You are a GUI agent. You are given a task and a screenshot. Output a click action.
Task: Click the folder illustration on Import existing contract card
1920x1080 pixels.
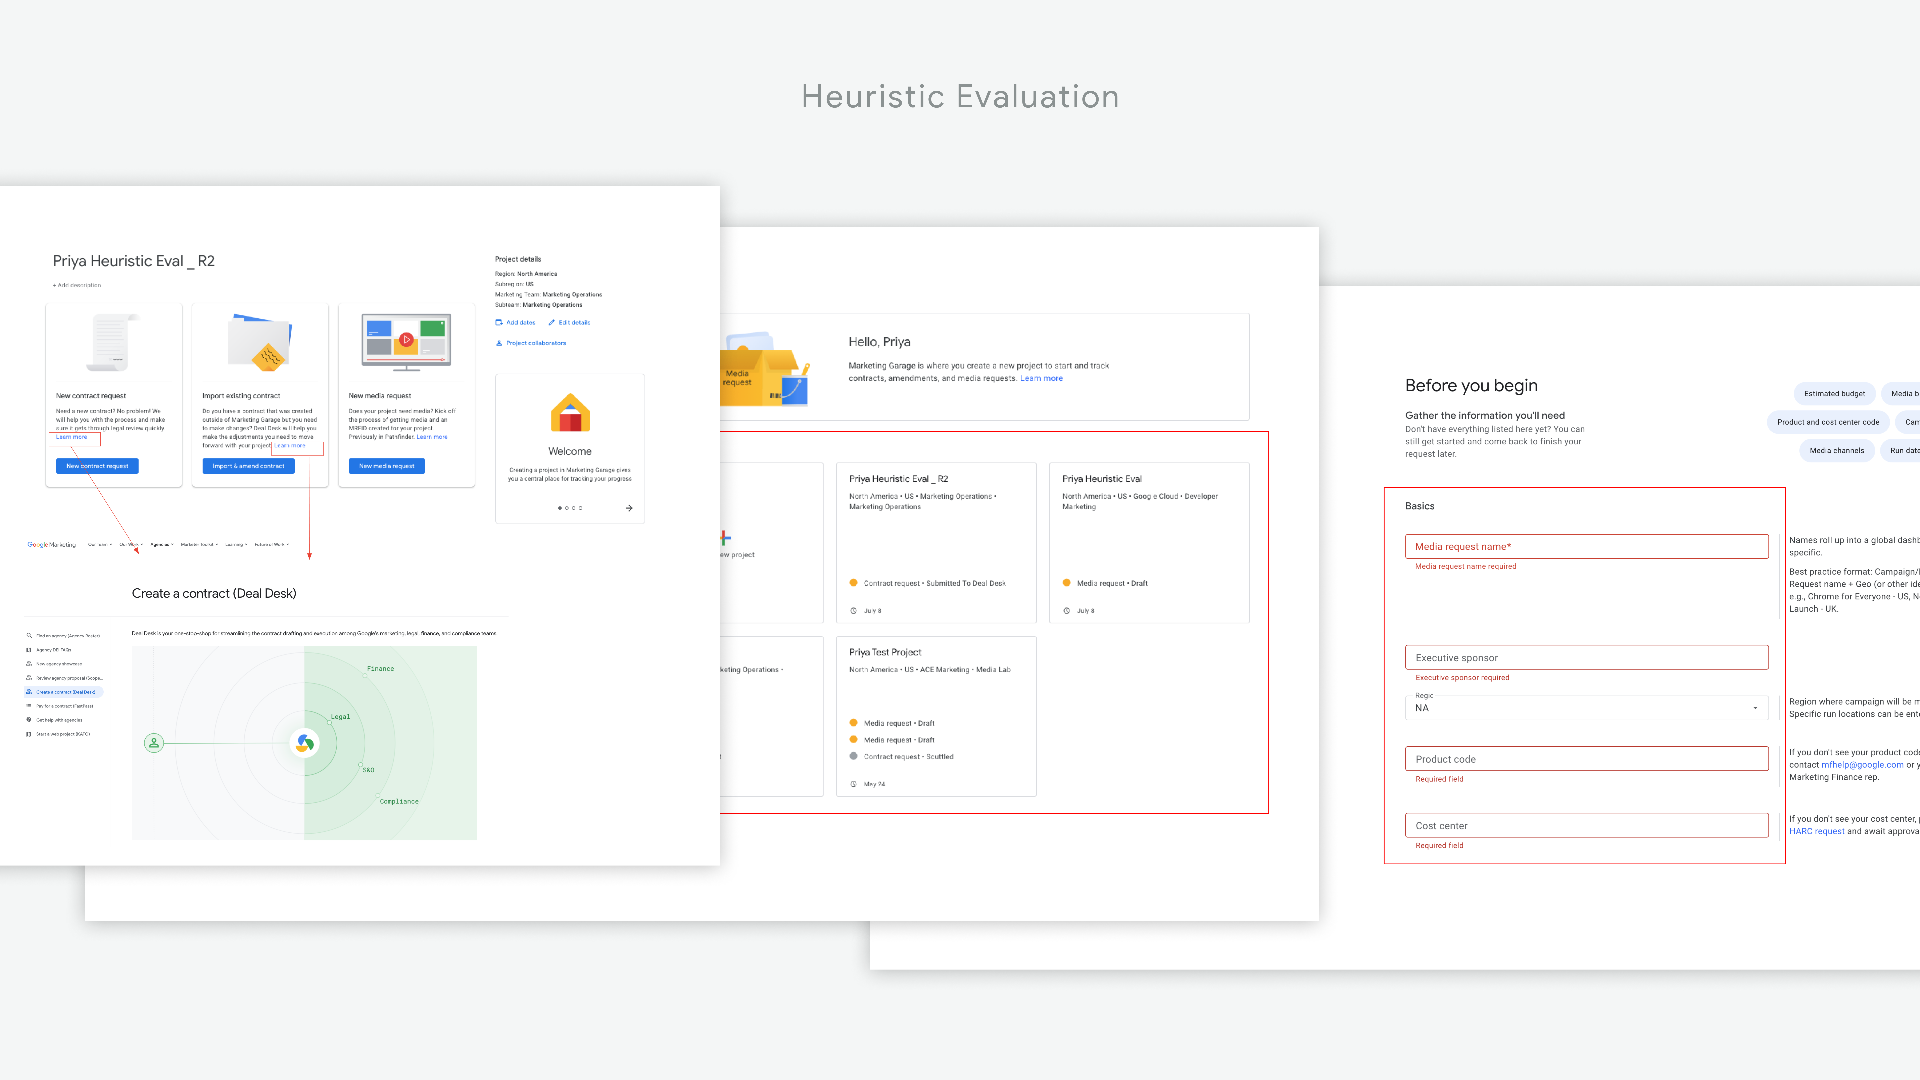[x=259, y=342]
